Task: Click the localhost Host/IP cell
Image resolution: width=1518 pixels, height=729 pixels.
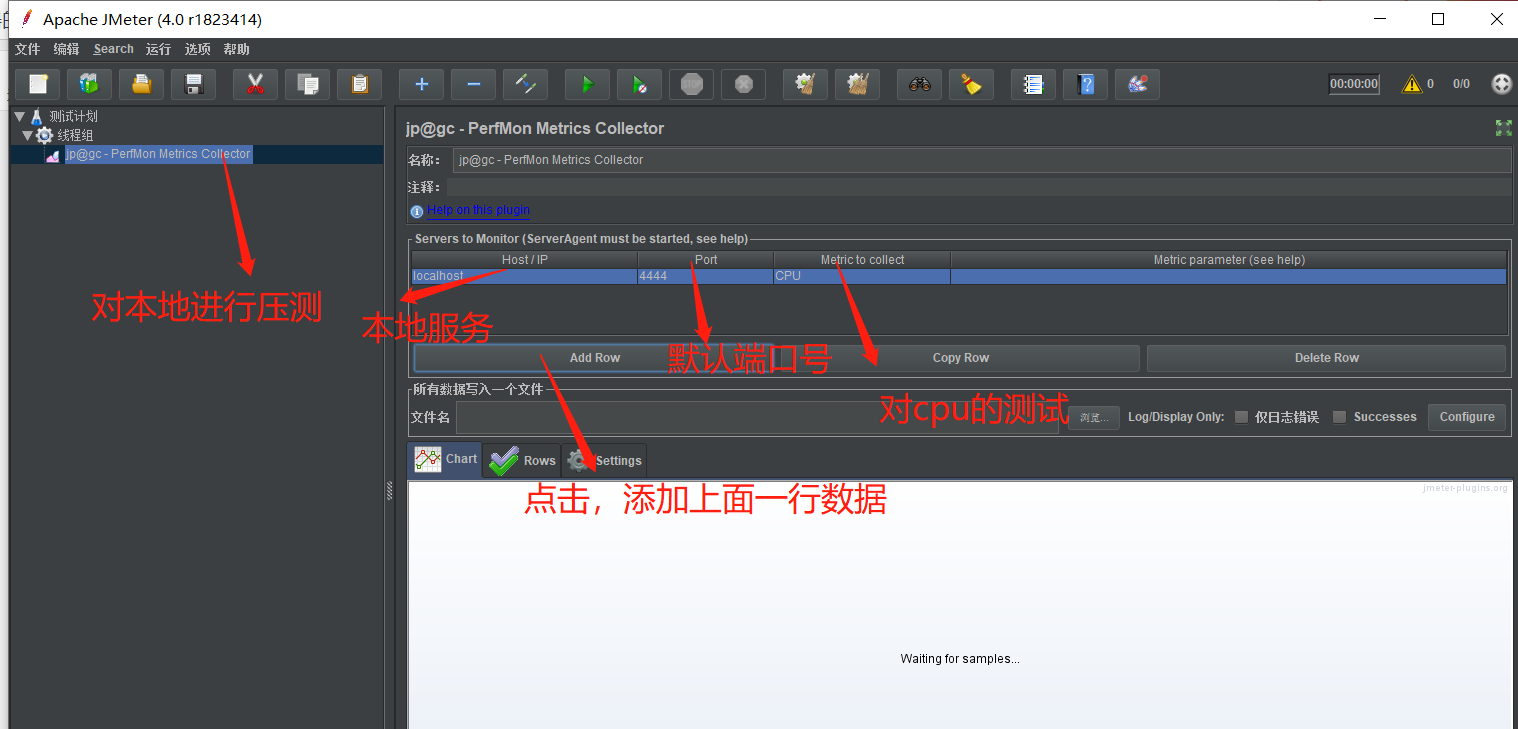Action: (x=524, y=276)
